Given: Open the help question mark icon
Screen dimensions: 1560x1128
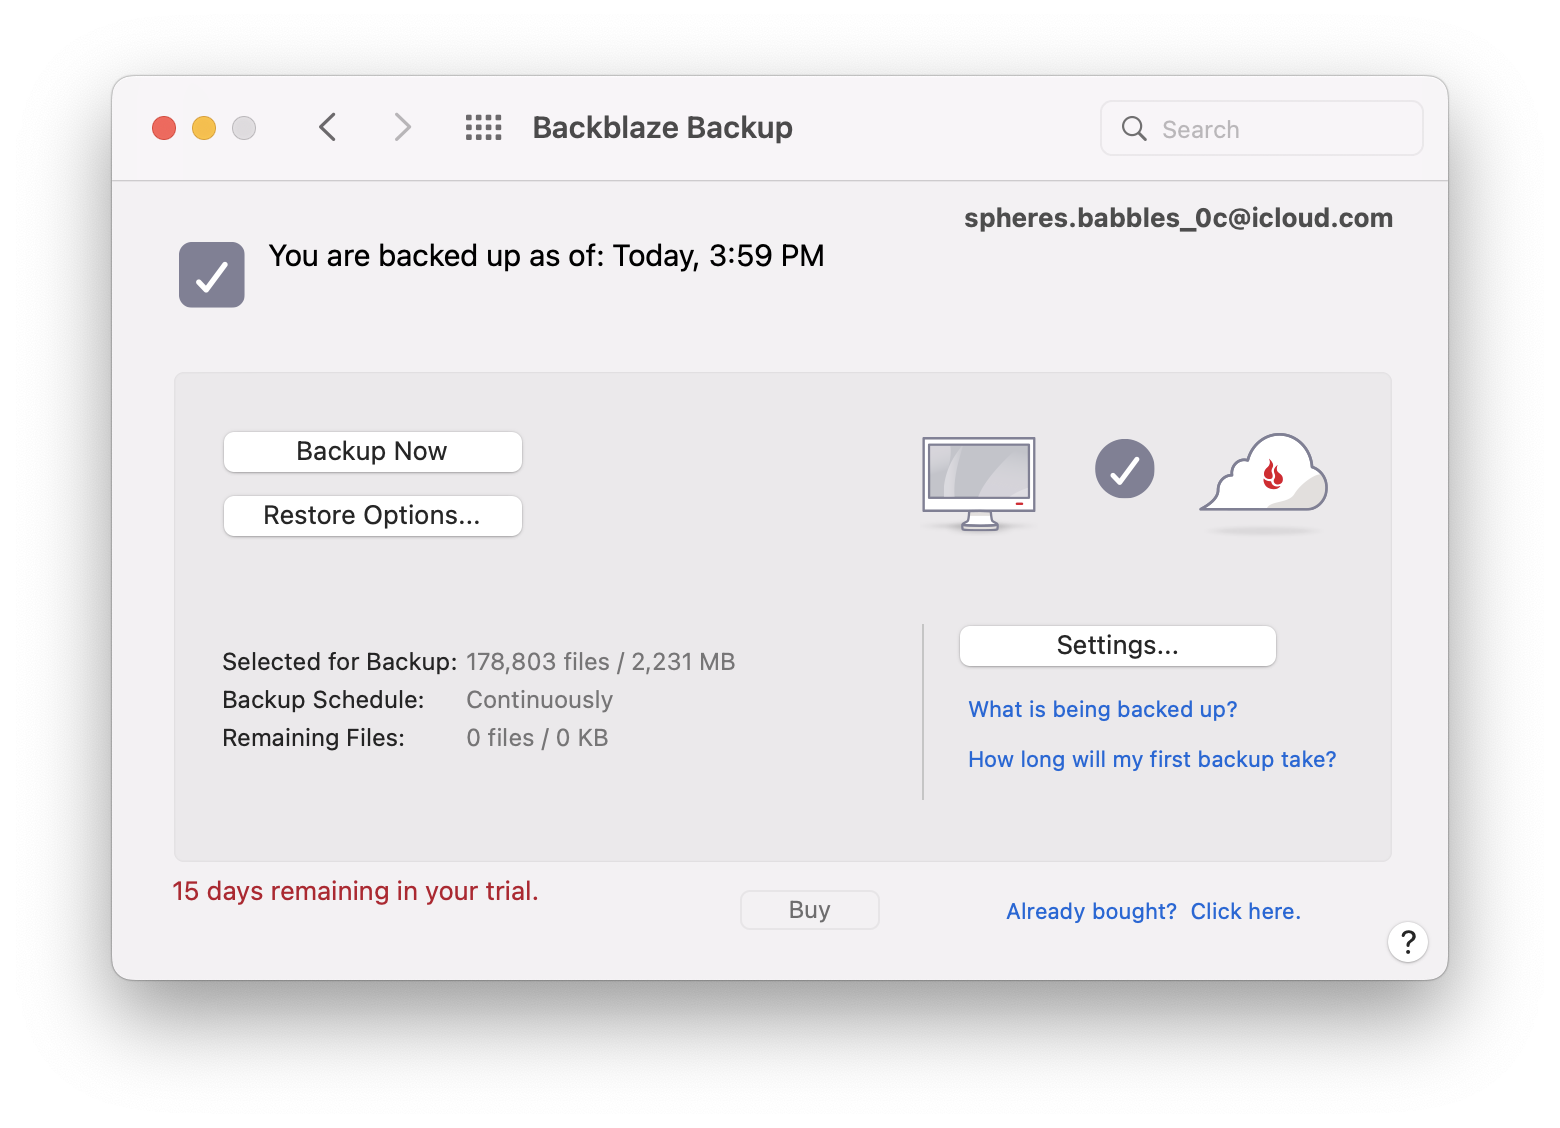Looking at the screenshot, I should [x=1408, y=942].
